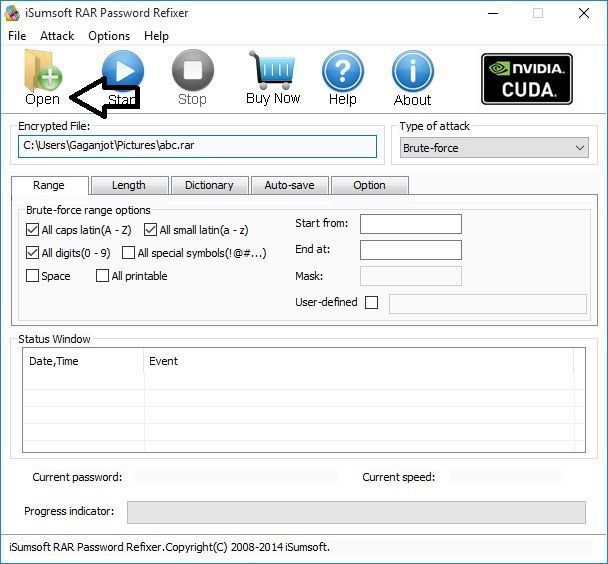Viewport: 608px width, 564px height.
Task: Tick the User-defined checkbox
Action: pyautogui.click(x=371, y=302)
